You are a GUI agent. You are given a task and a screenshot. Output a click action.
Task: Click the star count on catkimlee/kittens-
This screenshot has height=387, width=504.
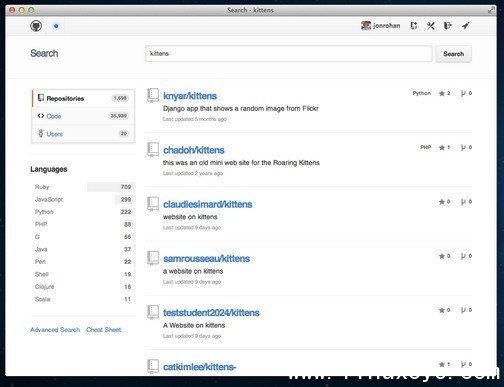coord(445,364)
